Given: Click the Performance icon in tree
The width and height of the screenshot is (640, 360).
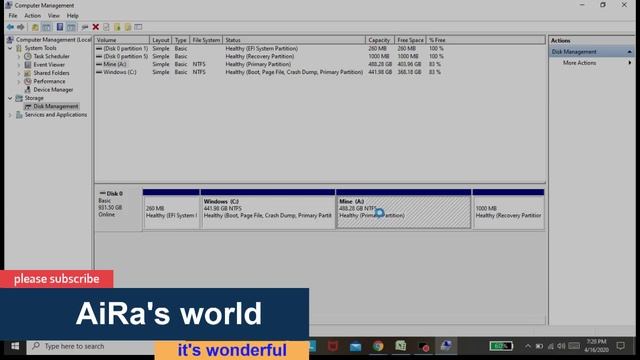Looking at the screenshot, I should pos(28,81).
